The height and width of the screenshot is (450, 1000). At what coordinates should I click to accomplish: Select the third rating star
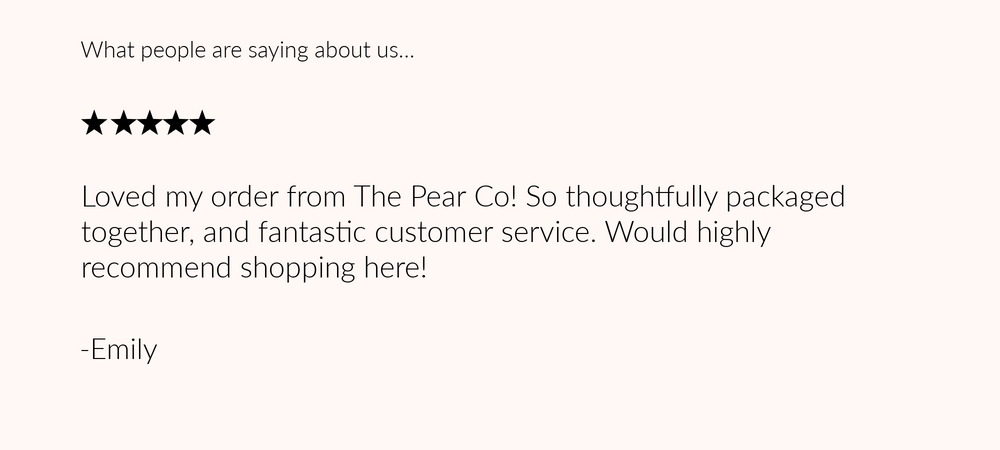[148, 123]
